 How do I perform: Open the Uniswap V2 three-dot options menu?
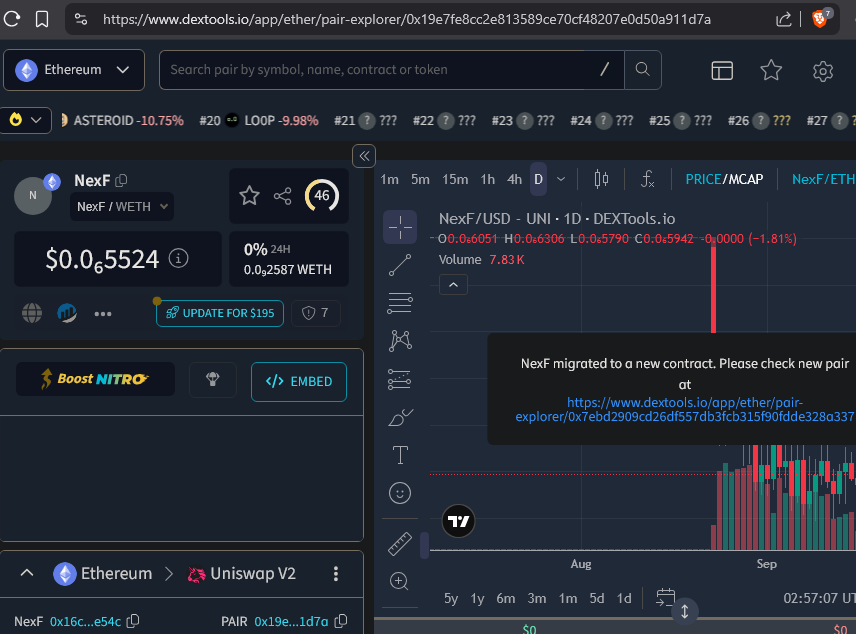336,573
